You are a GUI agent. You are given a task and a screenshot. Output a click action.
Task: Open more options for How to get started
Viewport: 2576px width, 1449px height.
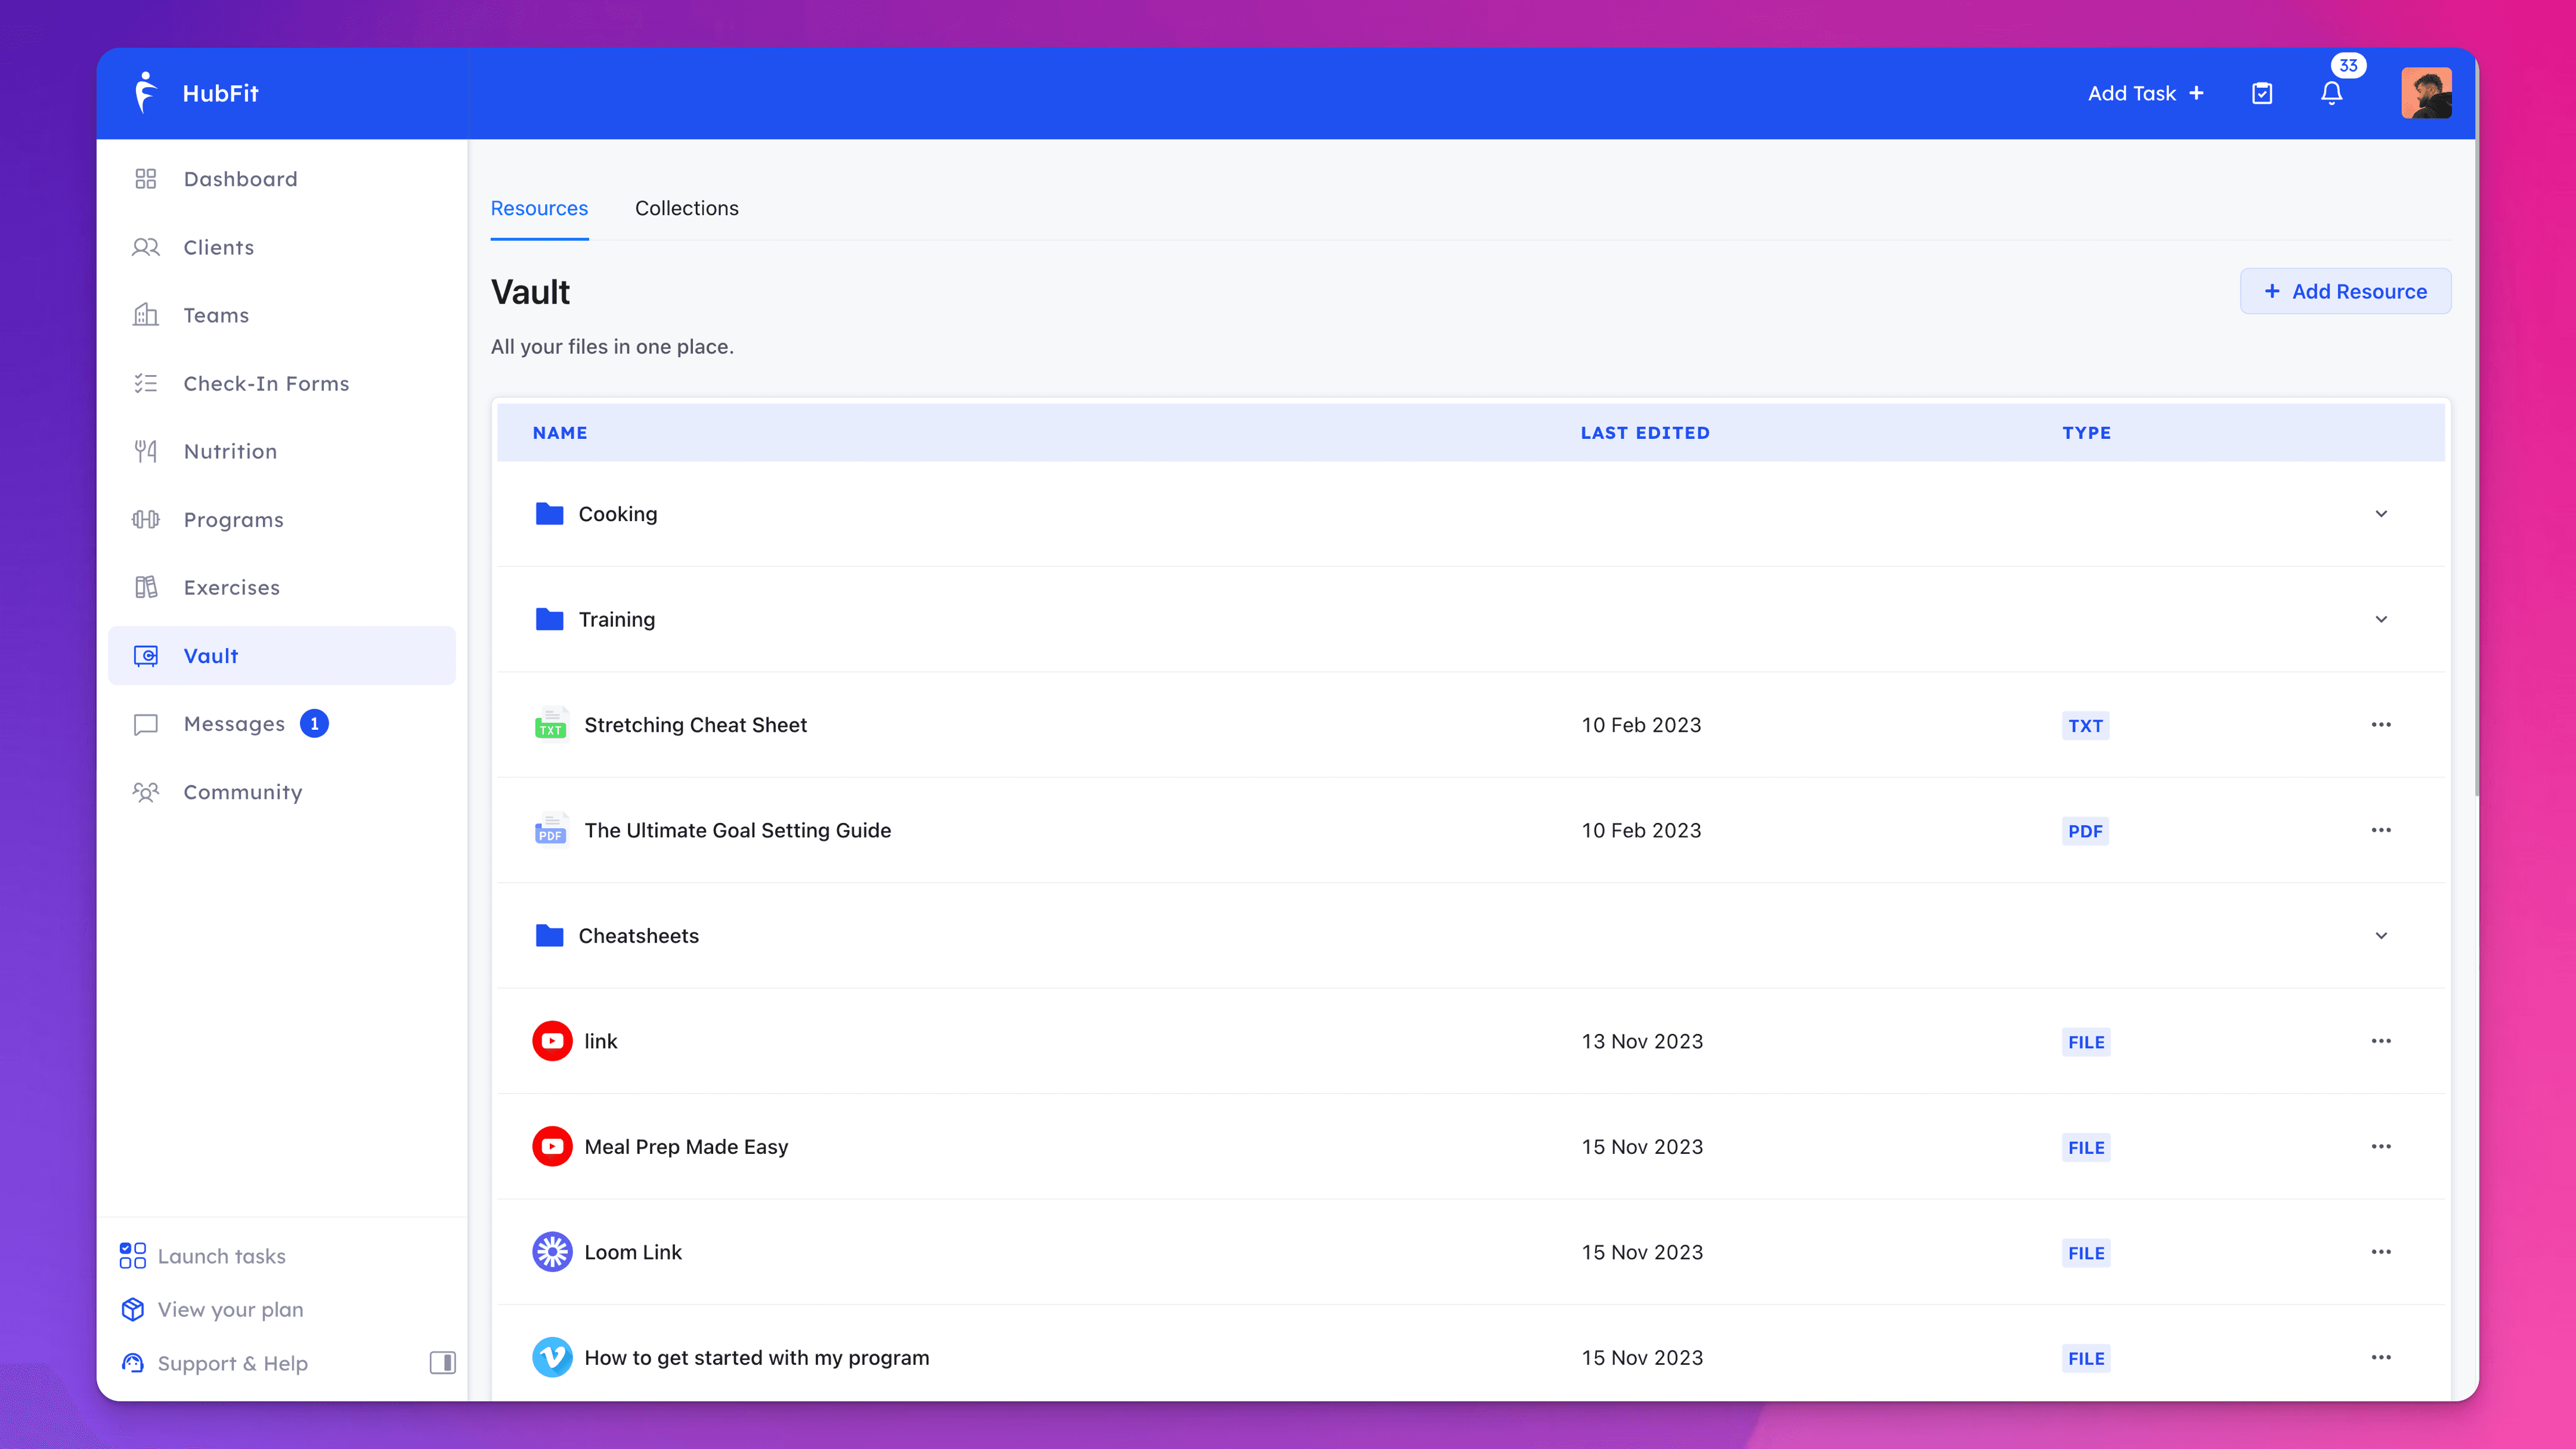coord(2381,1357)
